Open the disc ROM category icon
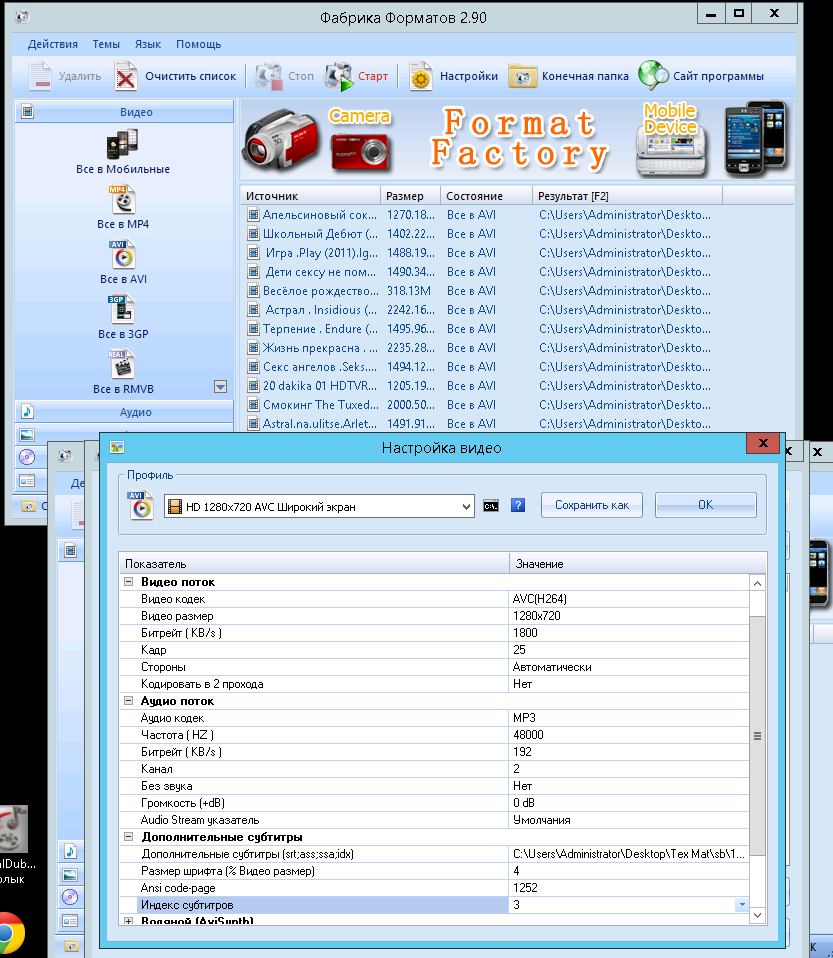 coord(27,457)
